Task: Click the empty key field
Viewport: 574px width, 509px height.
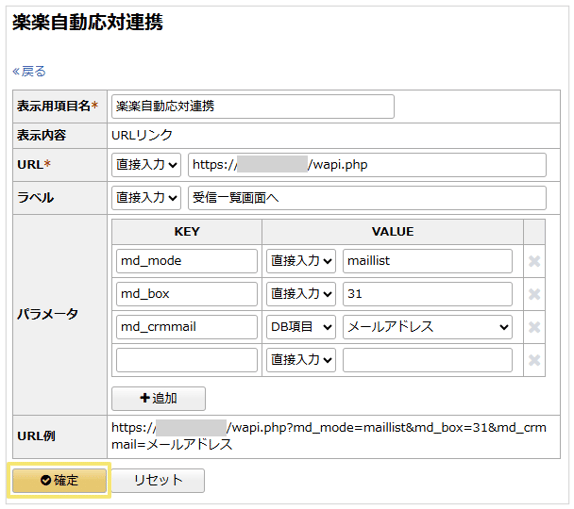Action: click(x=187, y=360)
